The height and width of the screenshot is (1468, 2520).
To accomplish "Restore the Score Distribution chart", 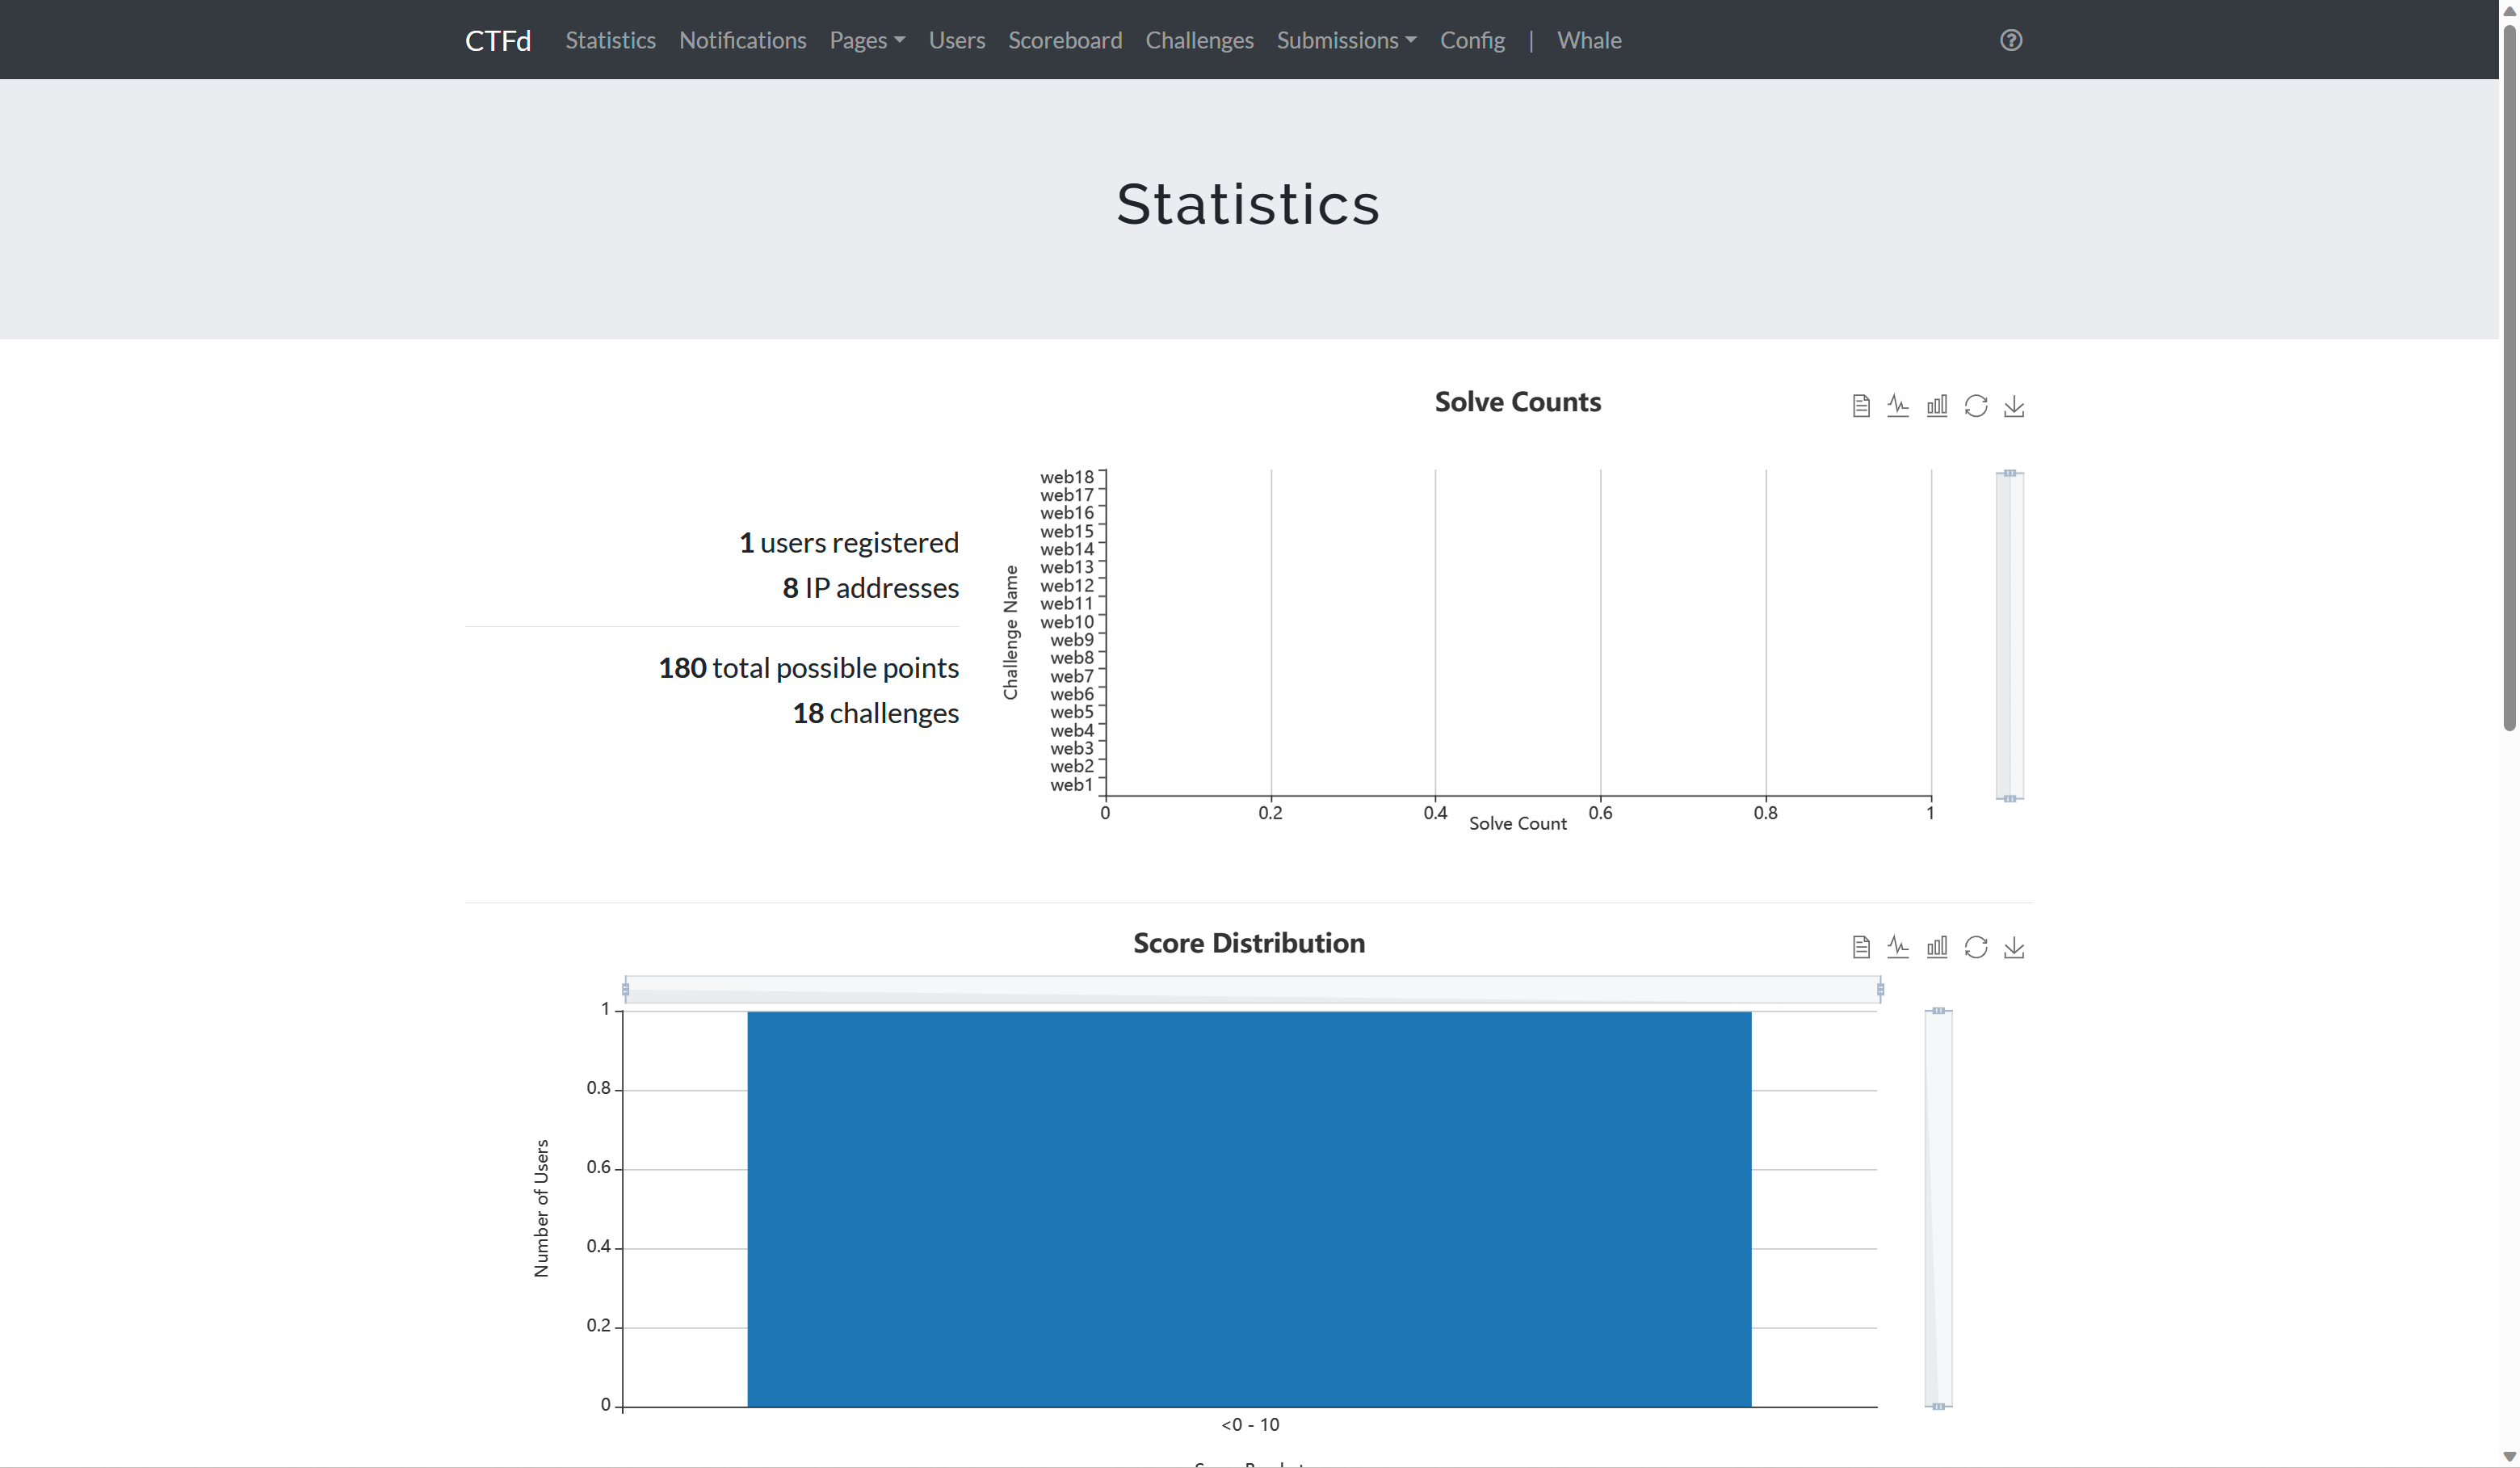I will point(1975,947).
